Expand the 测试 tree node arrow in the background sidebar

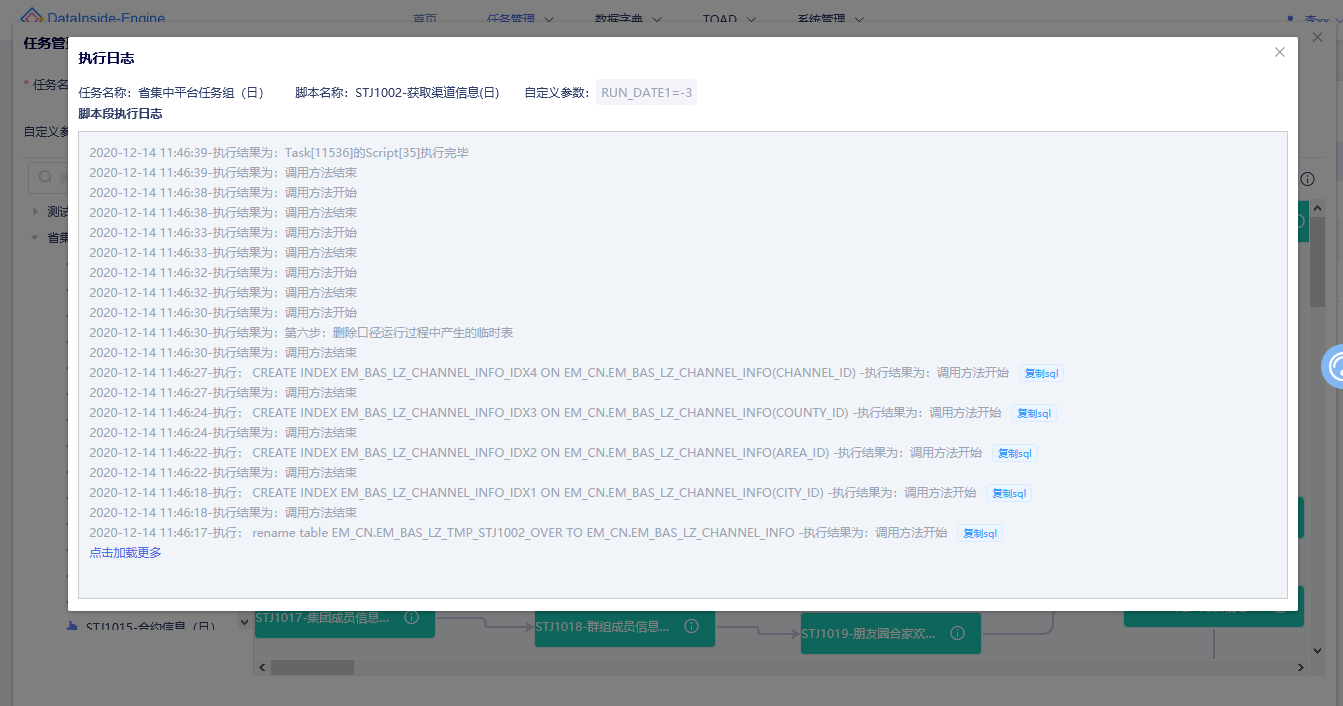[x=35, y=212]
